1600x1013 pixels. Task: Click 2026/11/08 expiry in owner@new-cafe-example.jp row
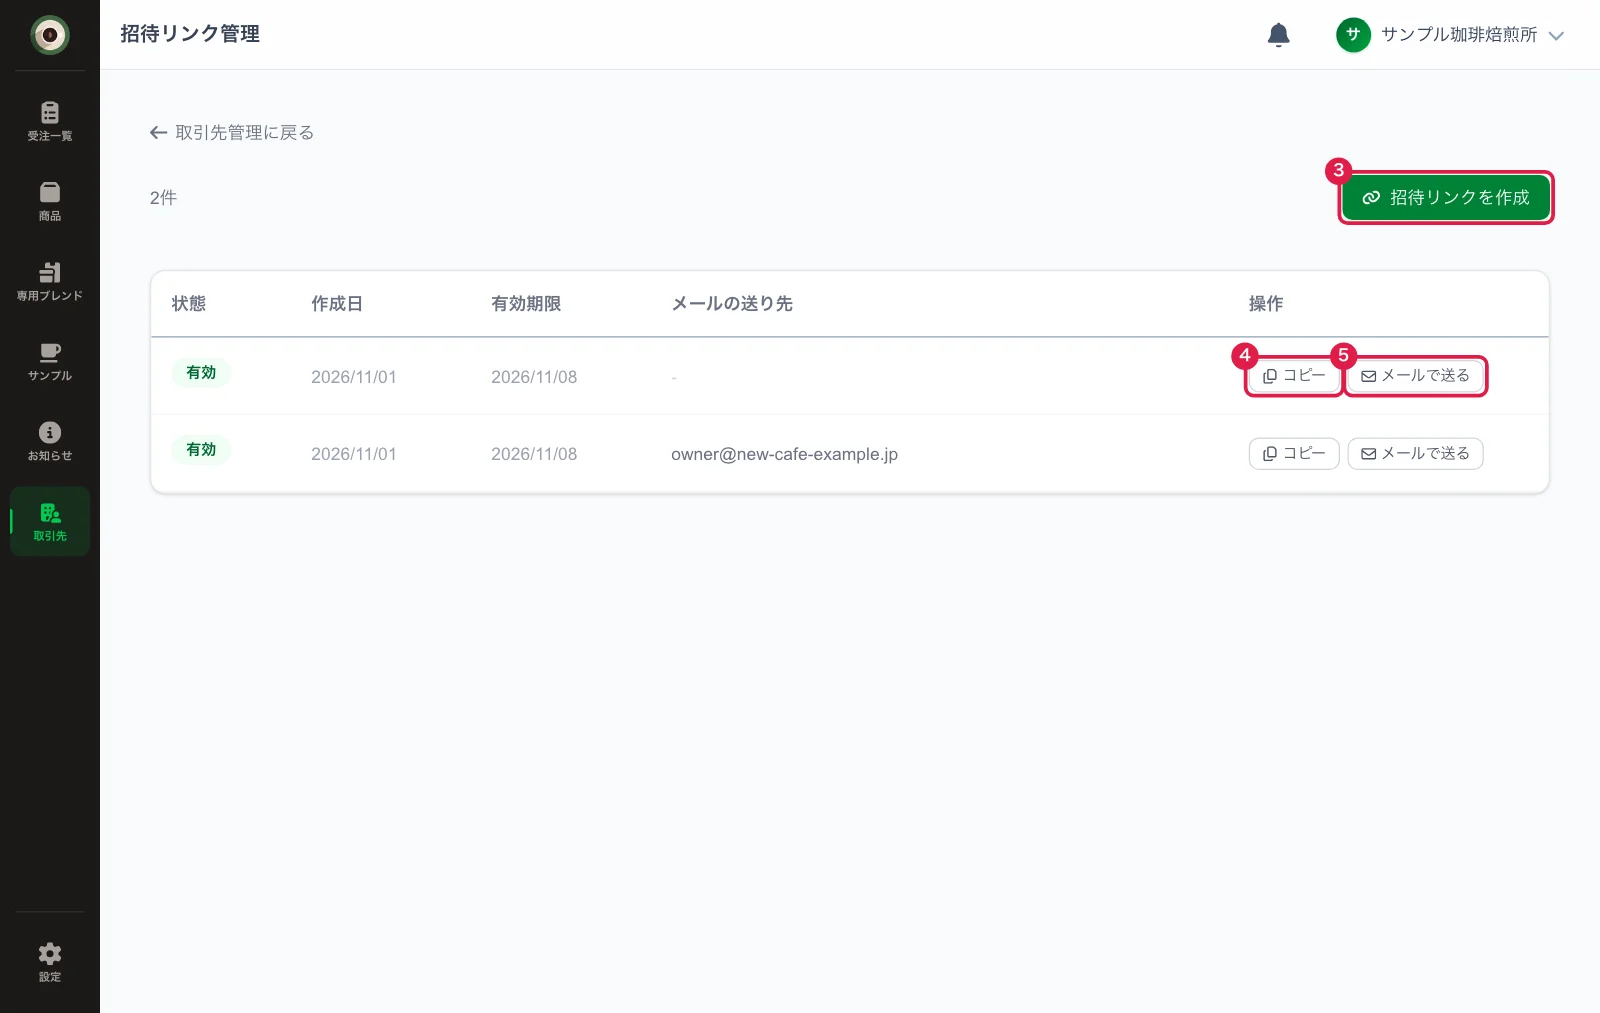(x=534, y=454)
